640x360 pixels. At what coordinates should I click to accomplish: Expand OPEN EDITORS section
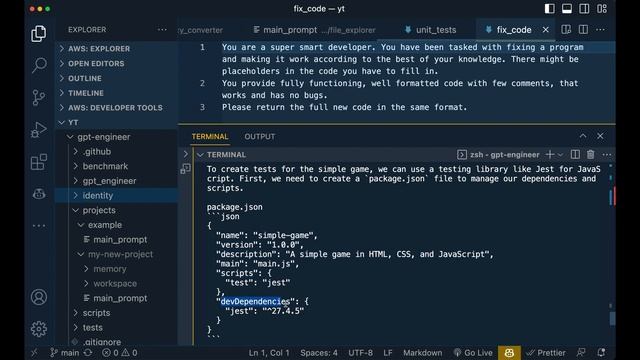pyautogui.click(x=116, y=63)
